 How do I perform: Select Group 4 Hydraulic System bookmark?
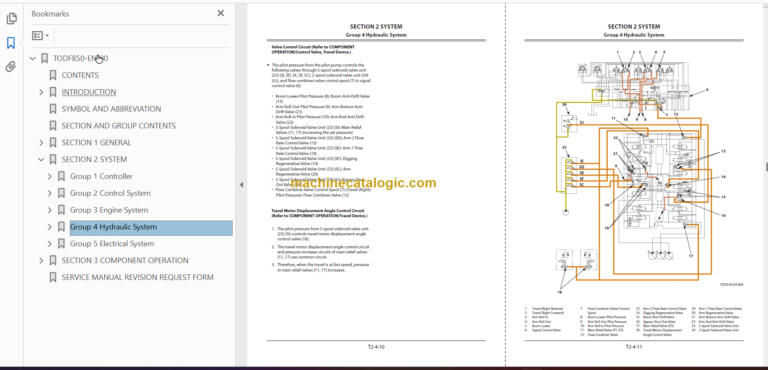(x=113, y=227)
